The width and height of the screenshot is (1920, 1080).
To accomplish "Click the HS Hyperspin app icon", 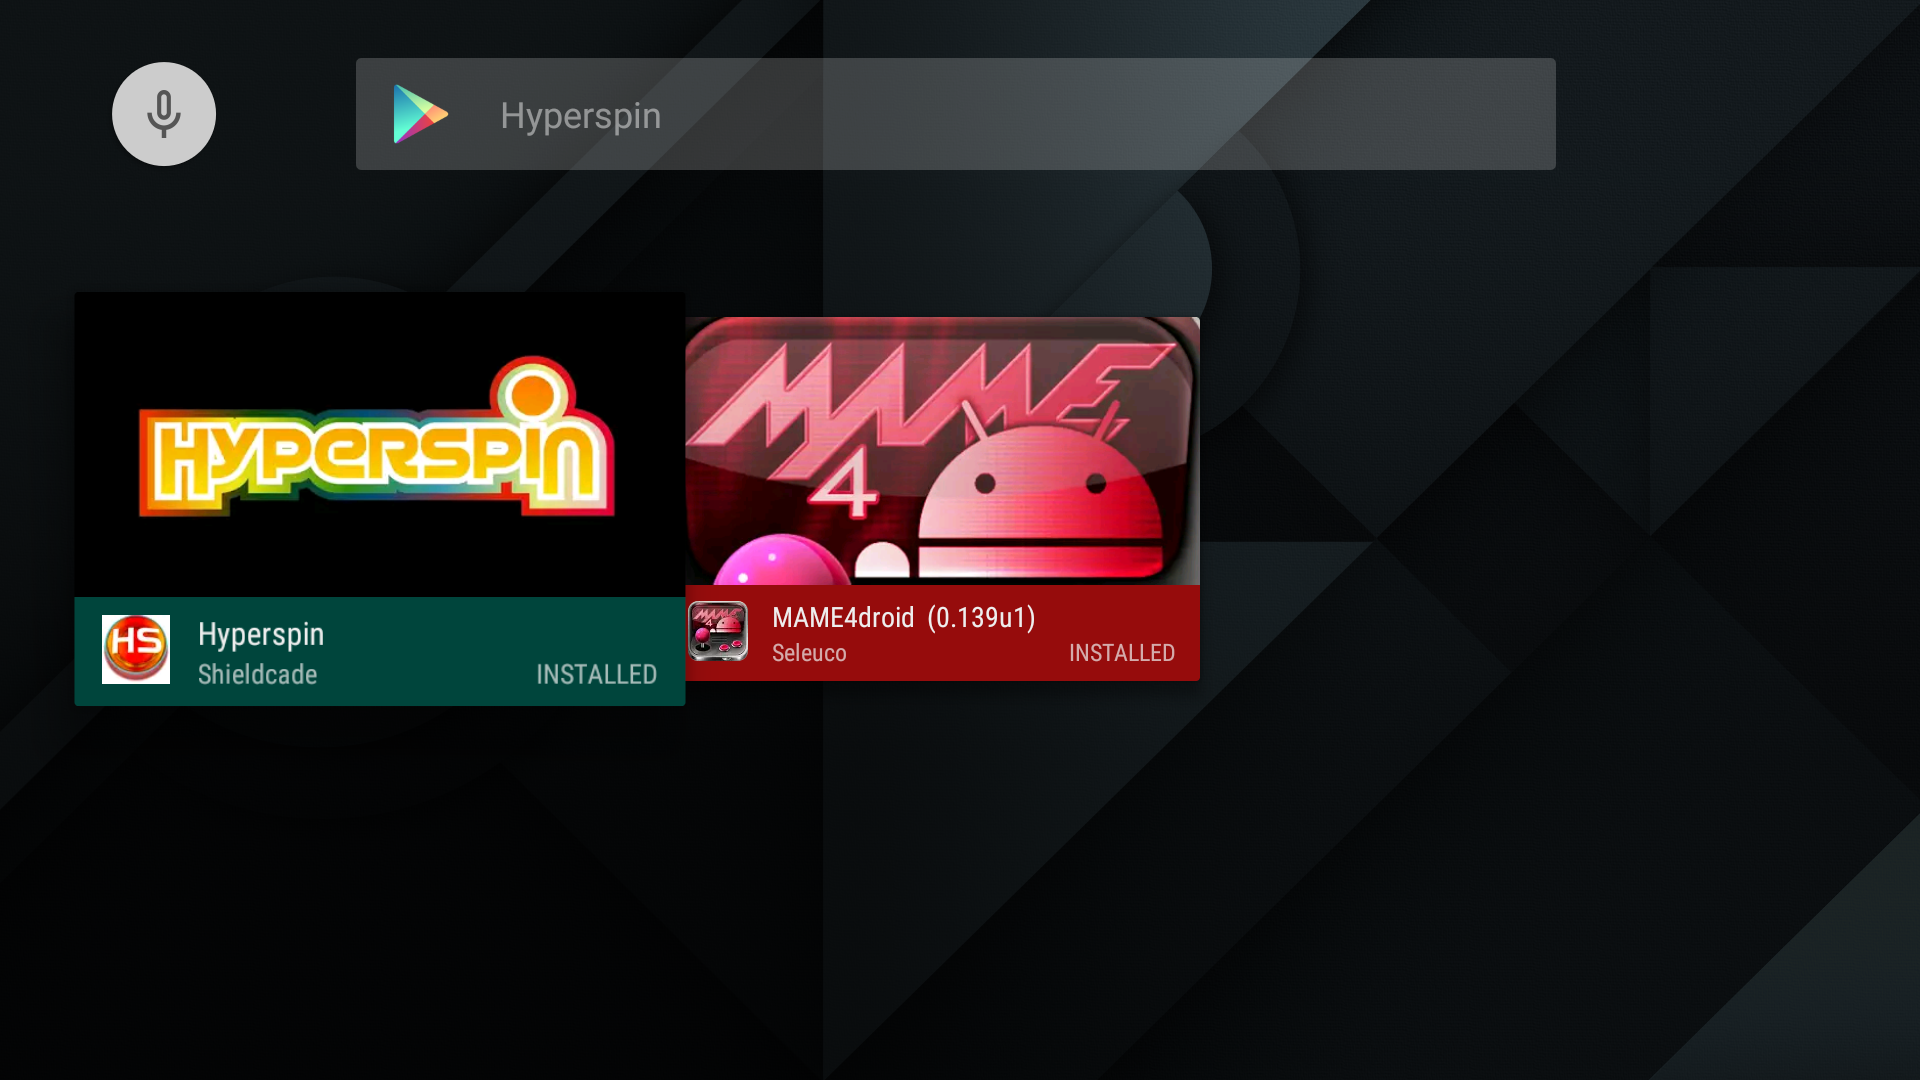I will click(x=136, y=650).
